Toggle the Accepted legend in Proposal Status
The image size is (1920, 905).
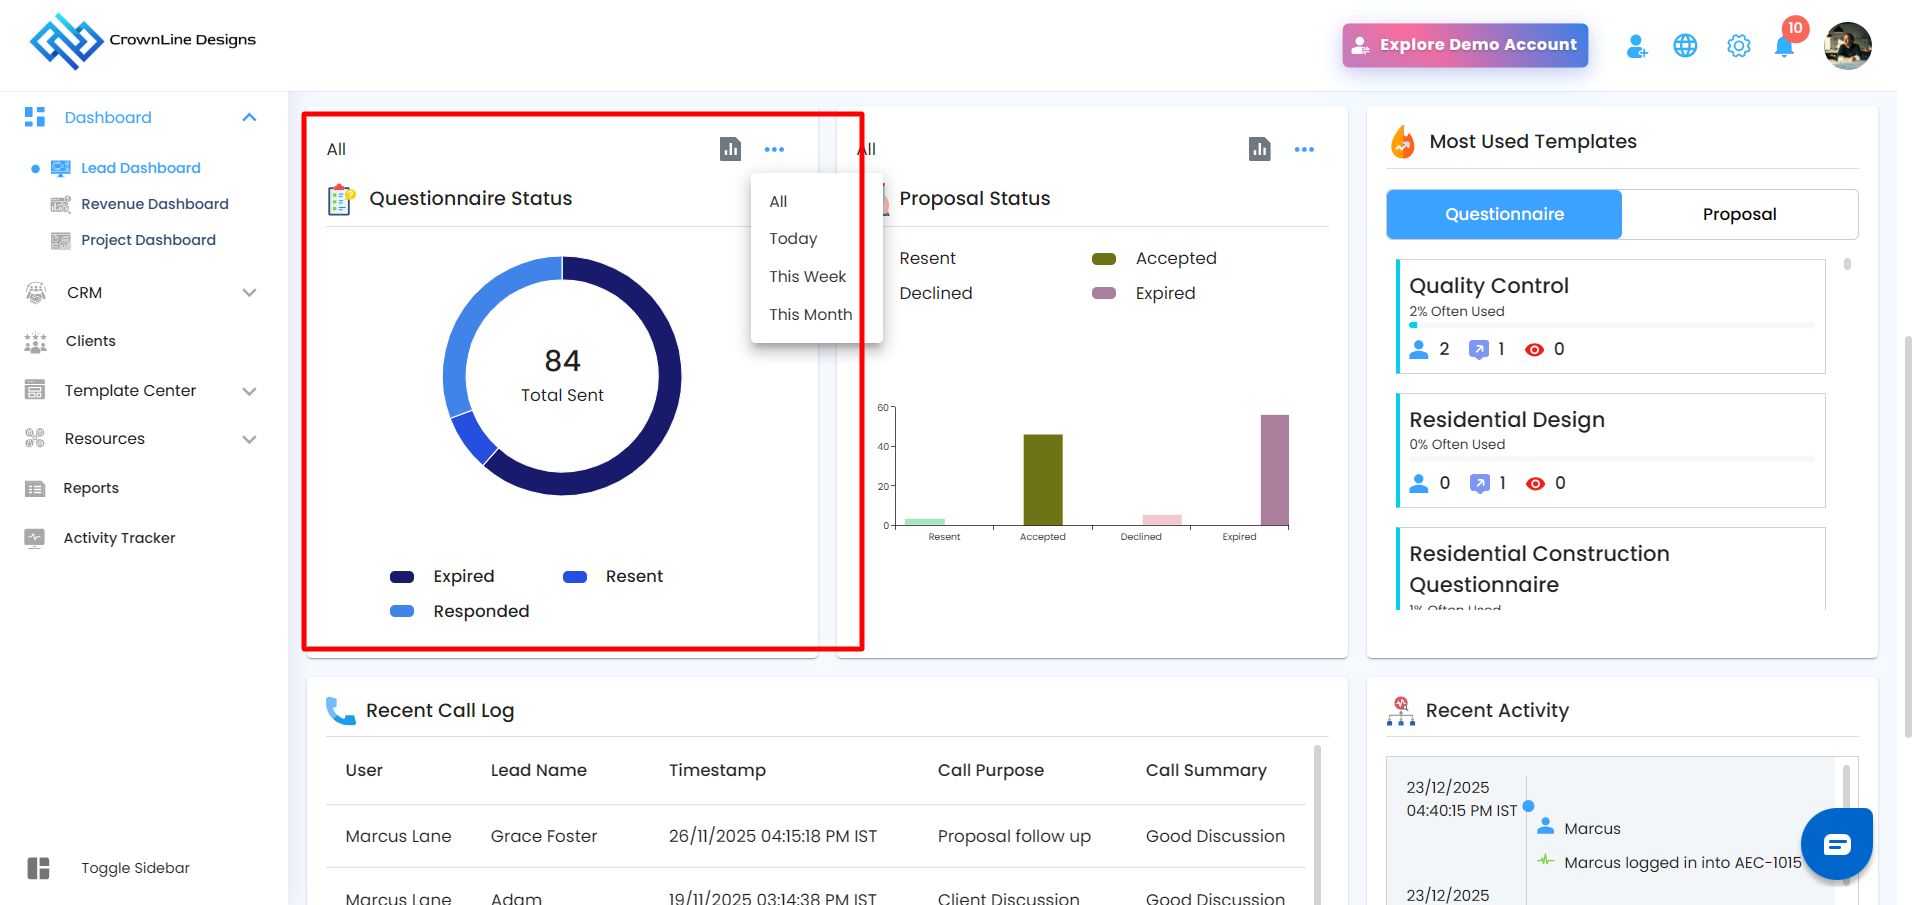1156,258
